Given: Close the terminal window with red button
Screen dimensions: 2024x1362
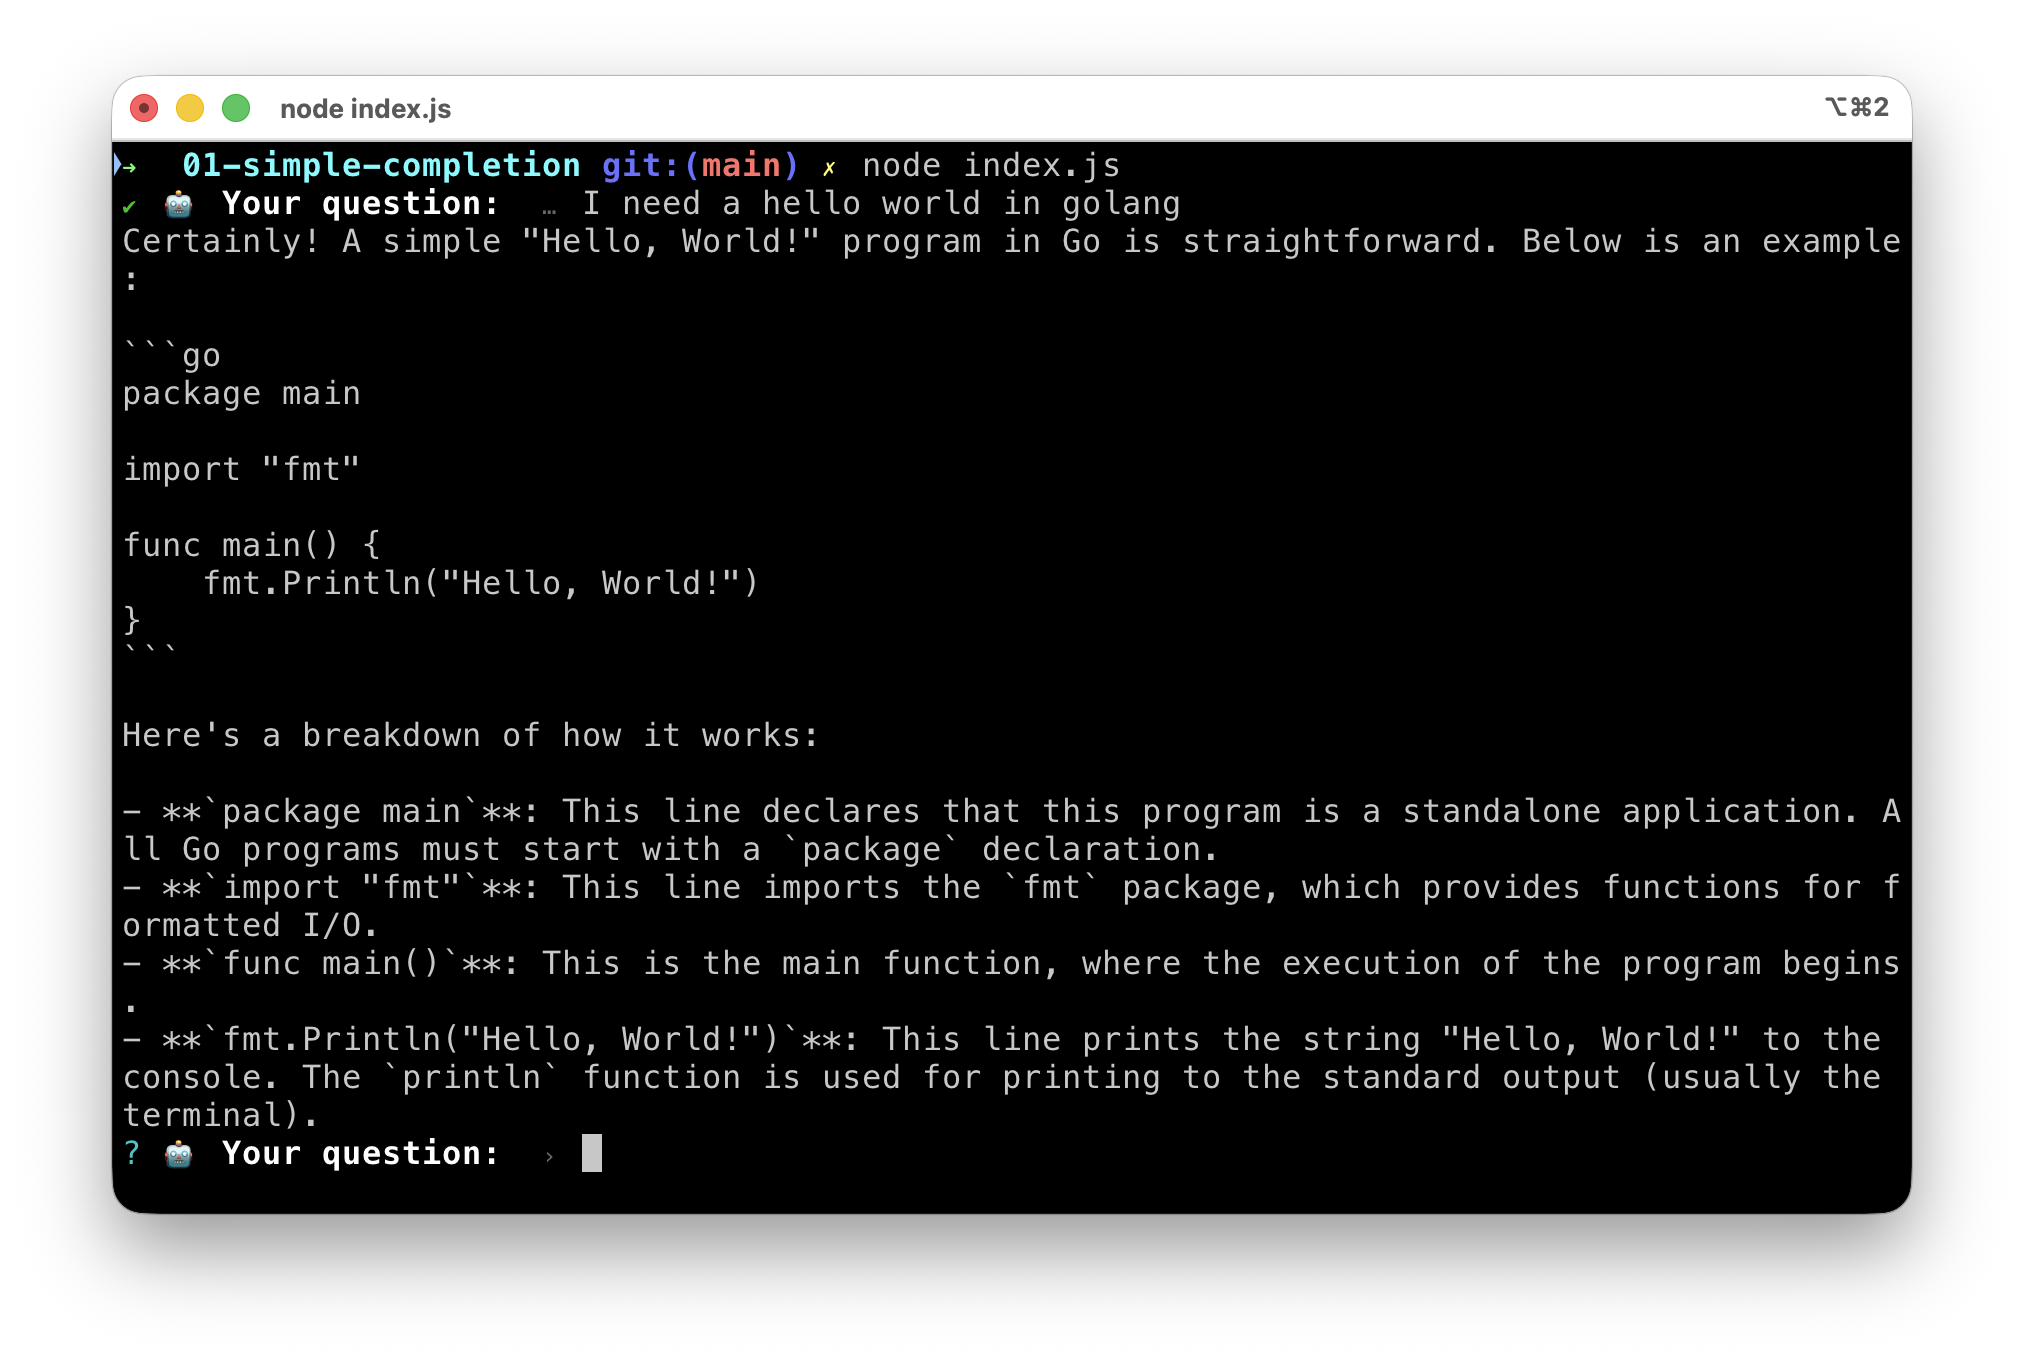Looking at the screenshot, I should point(144,108).
